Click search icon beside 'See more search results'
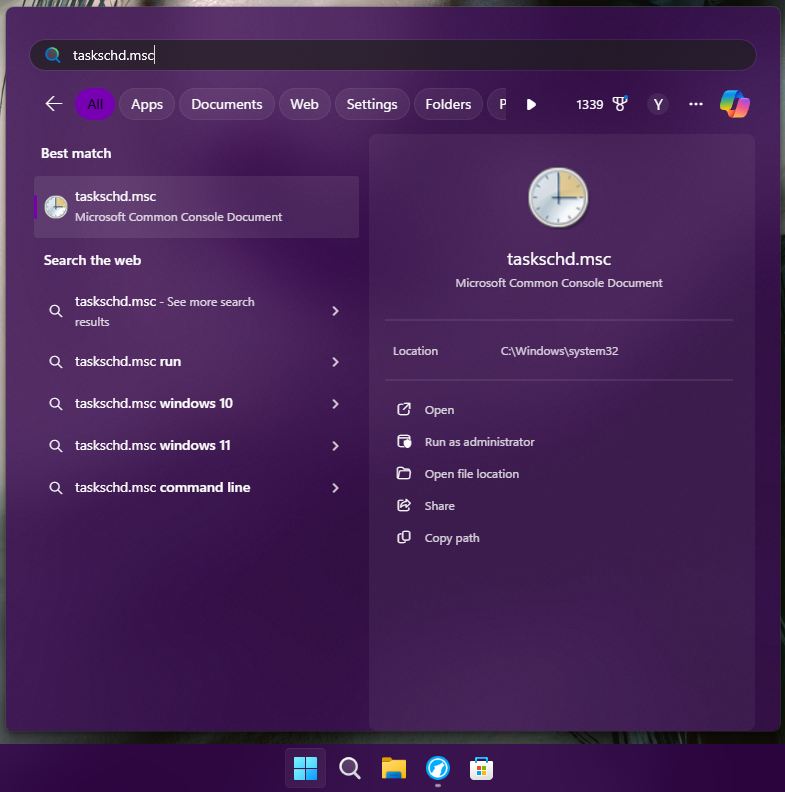This screenshot has height=792, width=785. click(56, 311)
